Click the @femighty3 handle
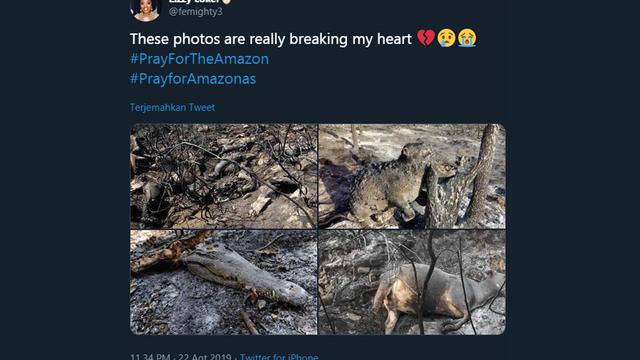Viewport: 640px width, 360px height. (196, 12)
